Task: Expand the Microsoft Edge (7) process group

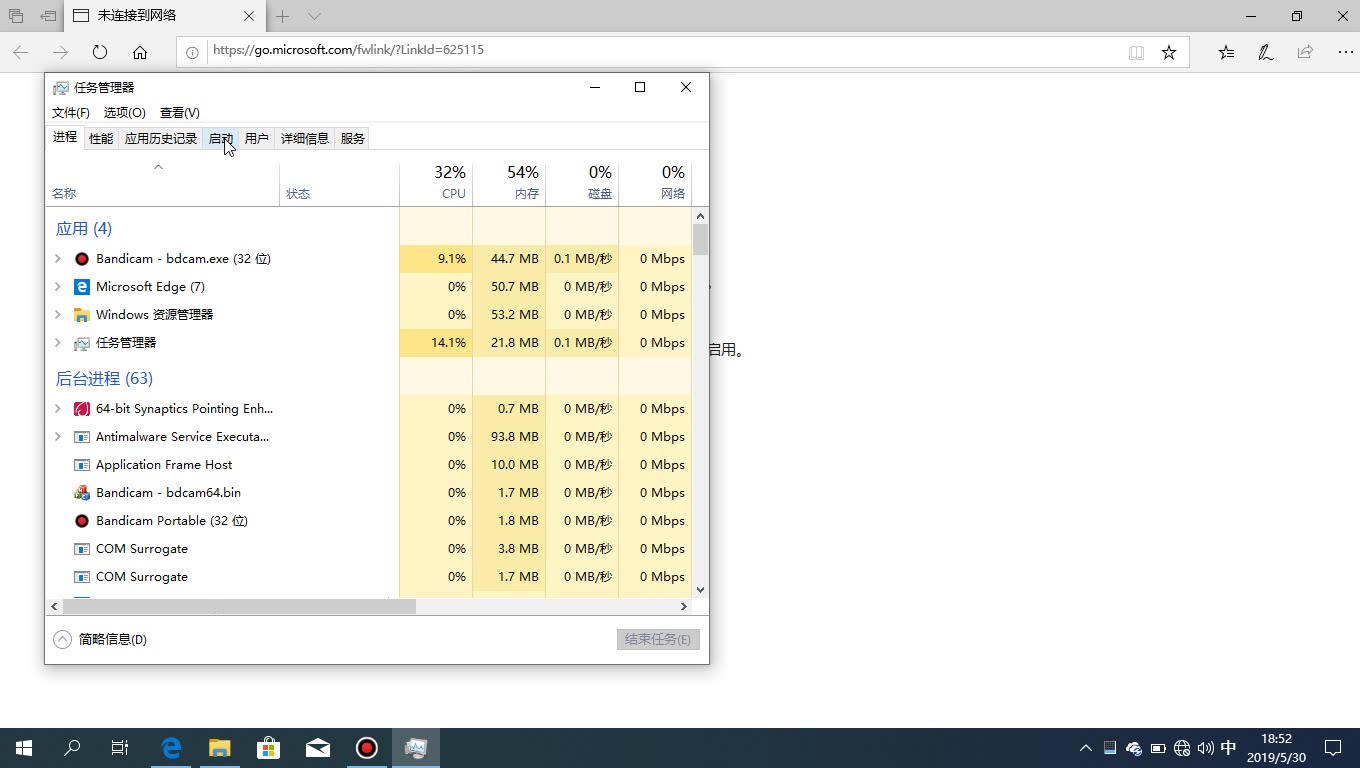Action: pos(57,287)
